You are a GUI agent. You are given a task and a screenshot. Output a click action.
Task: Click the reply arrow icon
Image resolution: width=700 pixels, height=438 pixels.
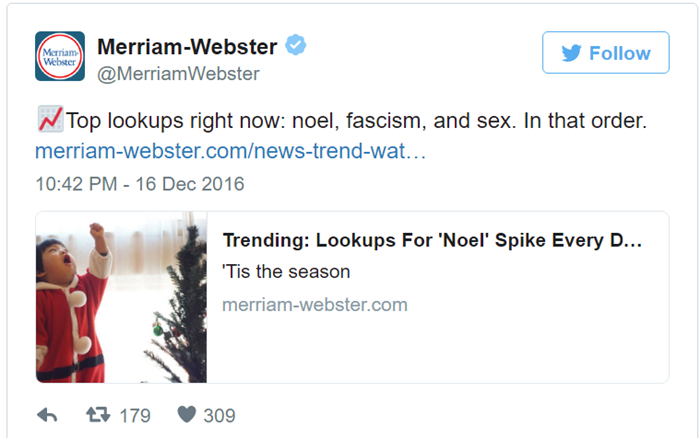[47, 415]
